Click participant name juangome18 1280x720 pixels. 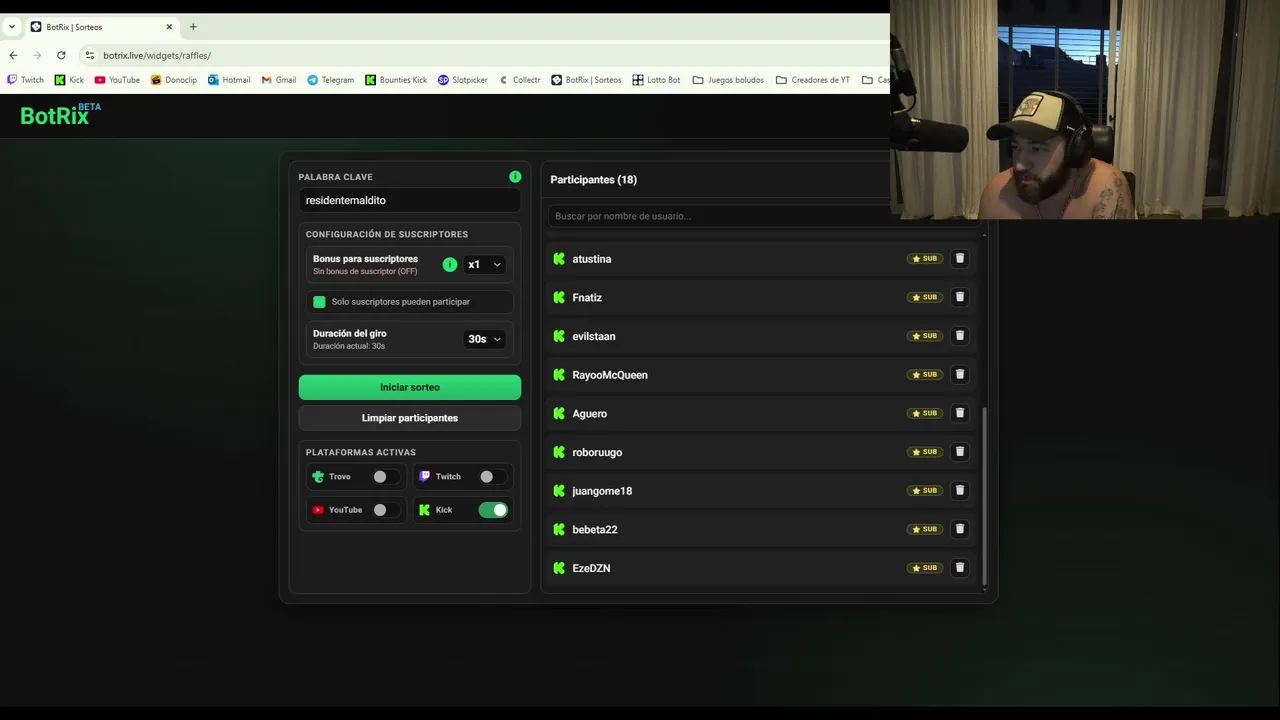click(602, 491)
